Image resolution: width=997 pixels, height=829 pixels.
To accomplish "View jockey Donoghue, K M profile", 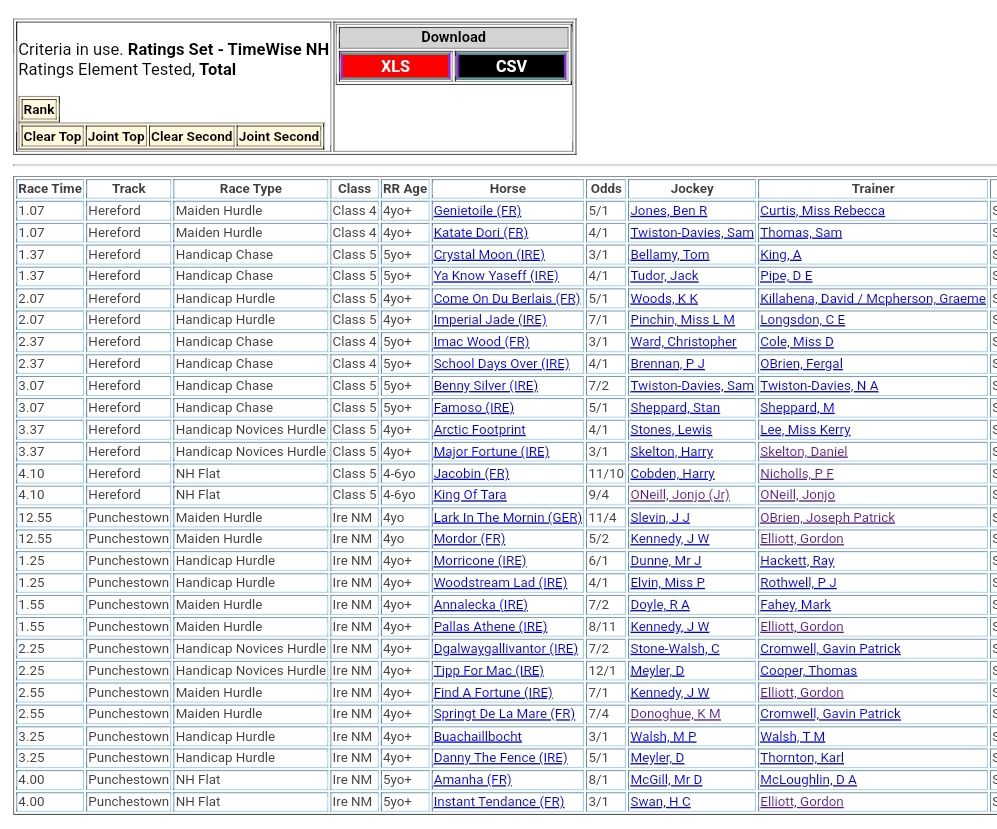I will click(x=675, y=714).
